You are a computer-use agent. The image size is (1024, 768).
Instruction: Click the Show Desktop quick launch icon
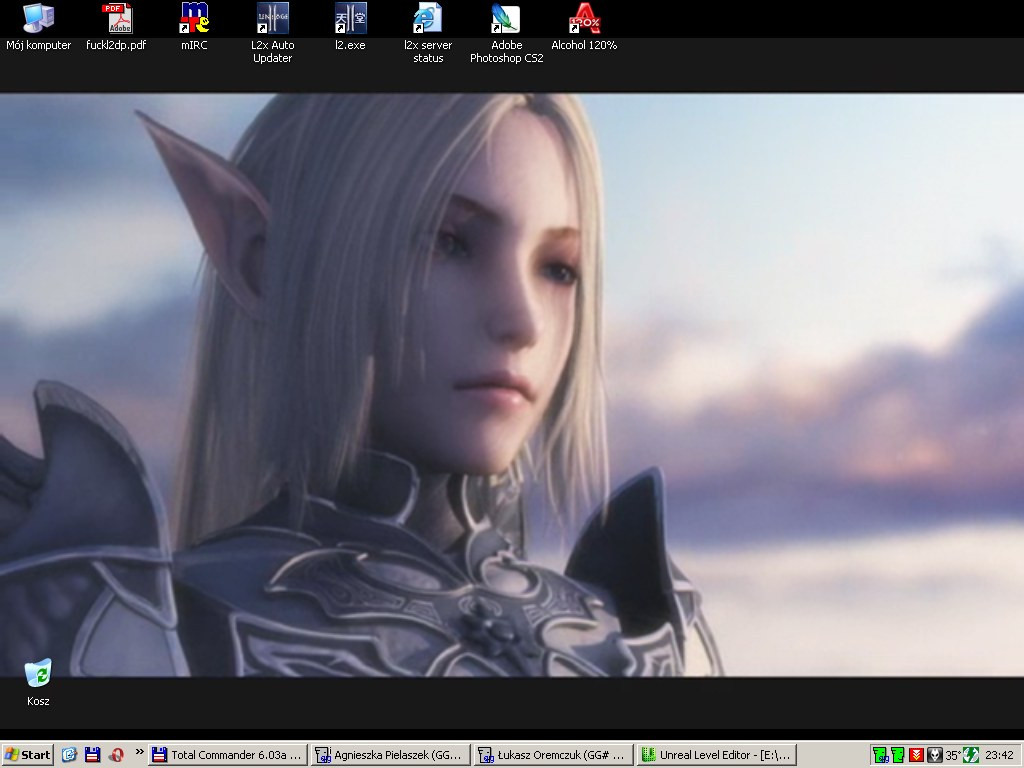point(69,755)
